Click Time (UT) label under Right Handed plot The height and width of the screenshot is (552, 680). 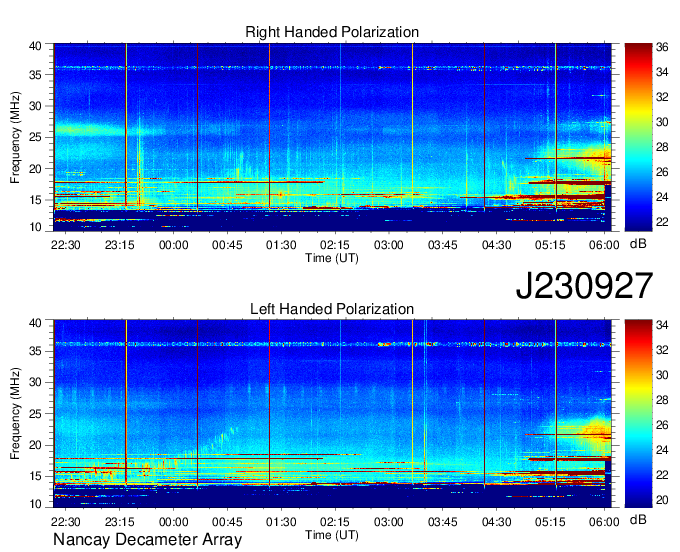[332, 258]
